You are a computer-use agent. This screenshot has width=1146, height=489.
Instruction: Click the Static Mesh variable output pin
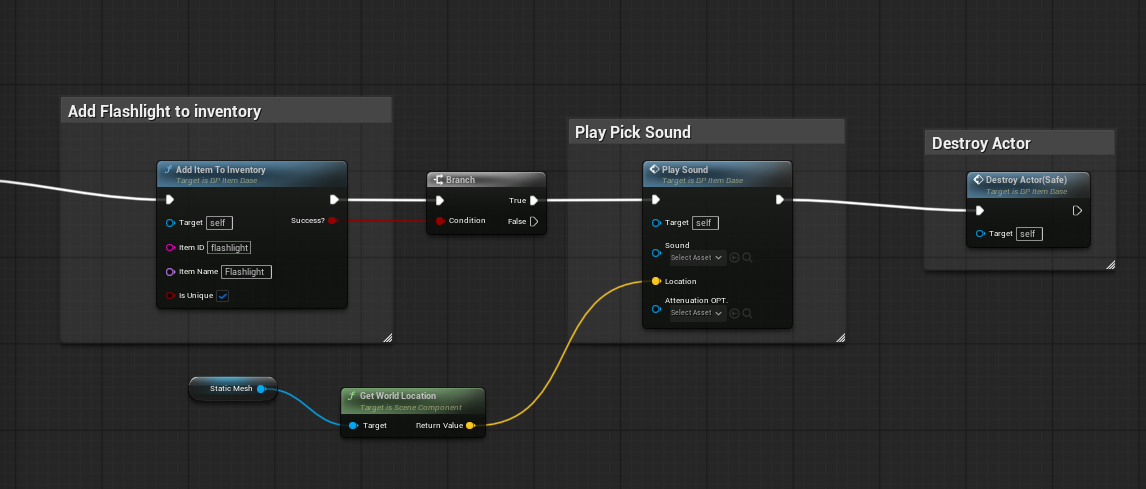coord(261,389)
